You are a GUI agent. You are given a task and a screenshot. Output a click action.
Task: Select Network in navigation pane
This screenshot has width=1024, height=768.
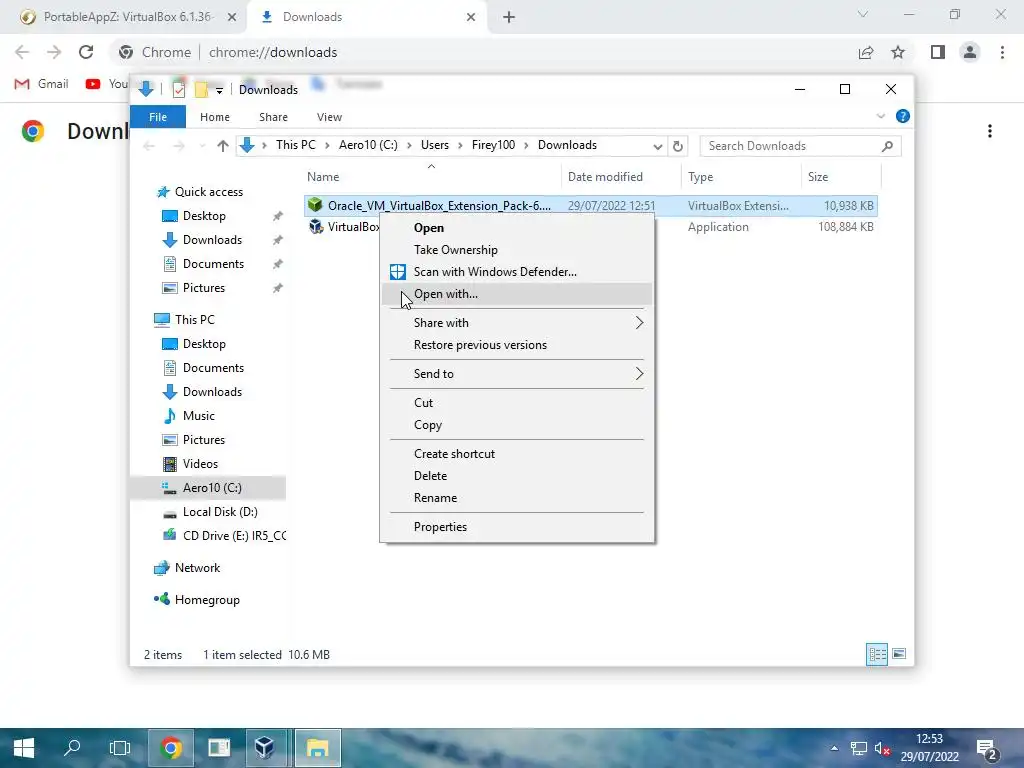click(x=197, y=568)
